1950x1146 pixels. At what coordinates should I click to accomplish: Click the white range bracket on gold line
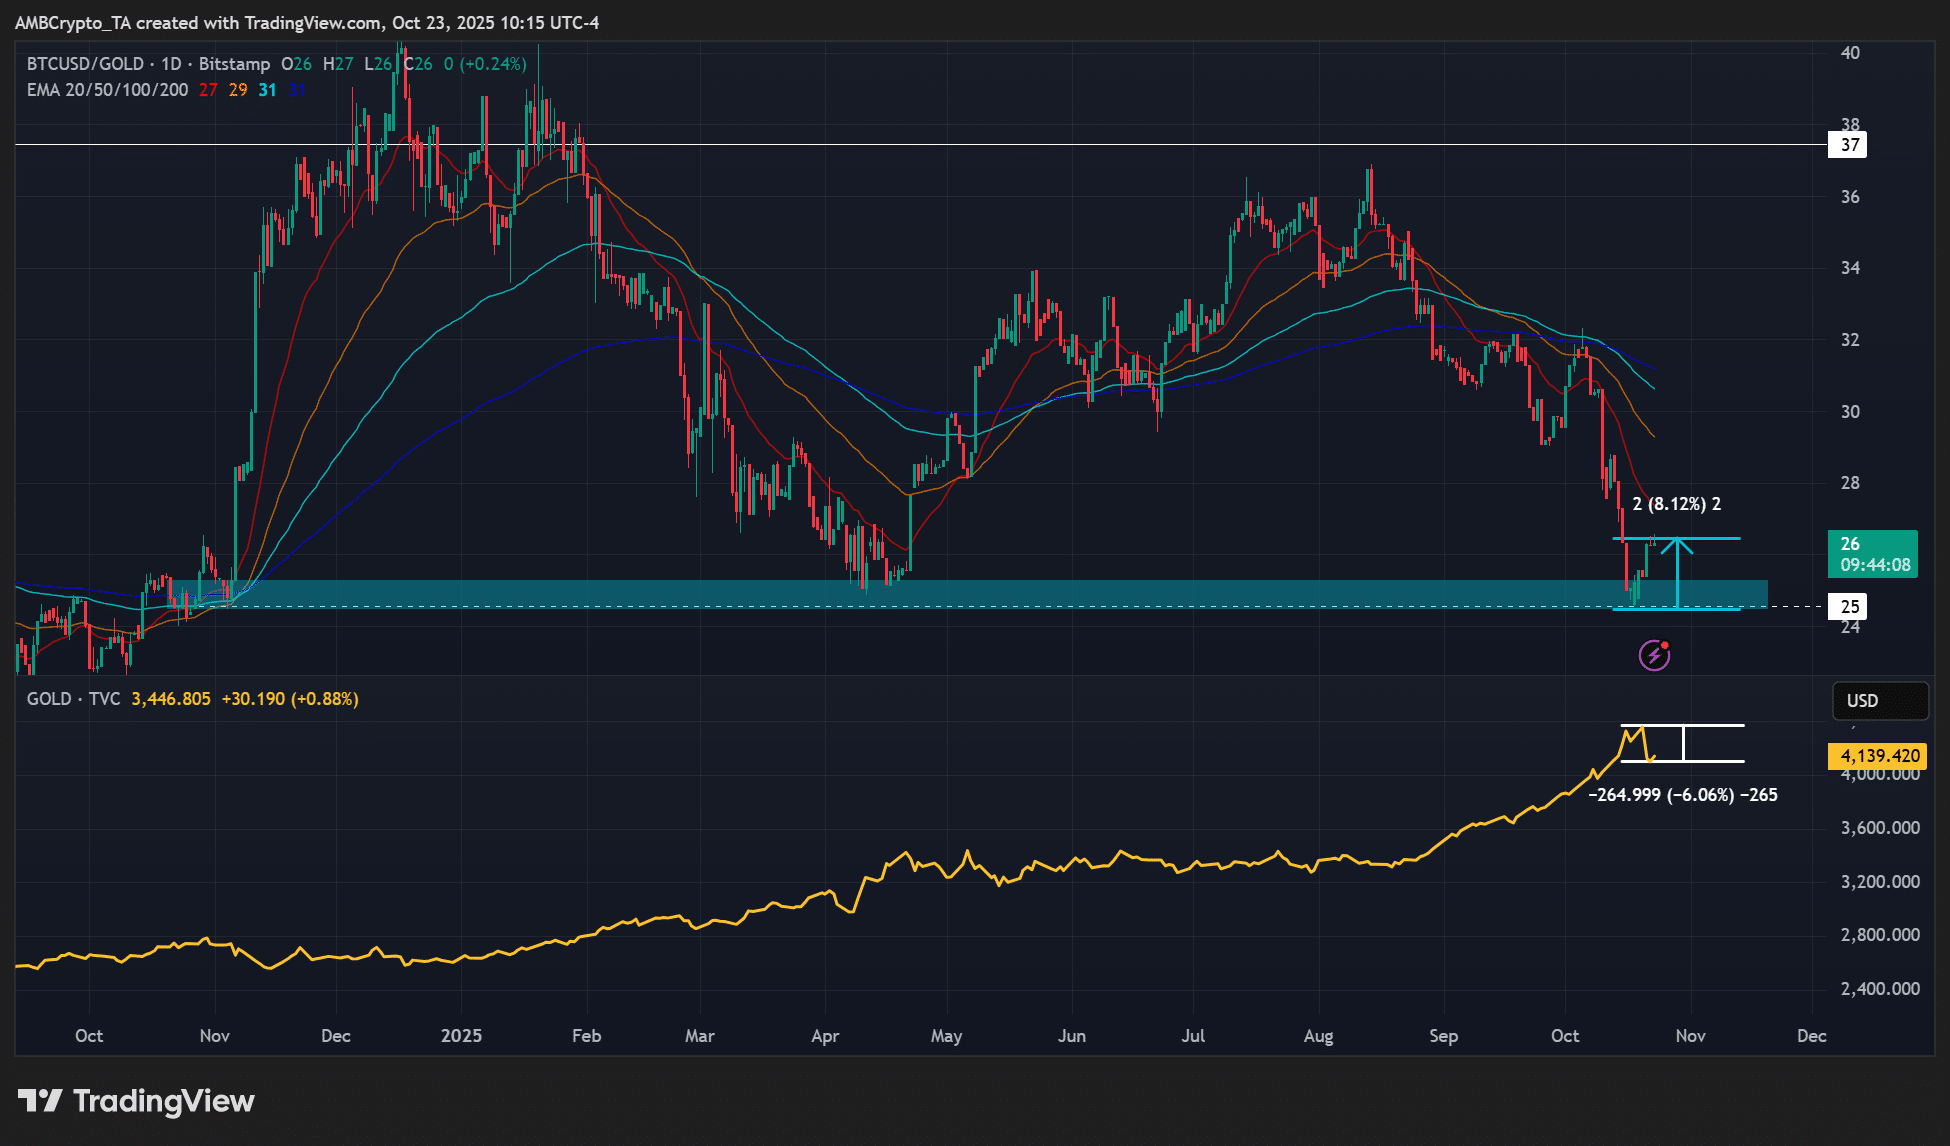[x=1684, y=743]
